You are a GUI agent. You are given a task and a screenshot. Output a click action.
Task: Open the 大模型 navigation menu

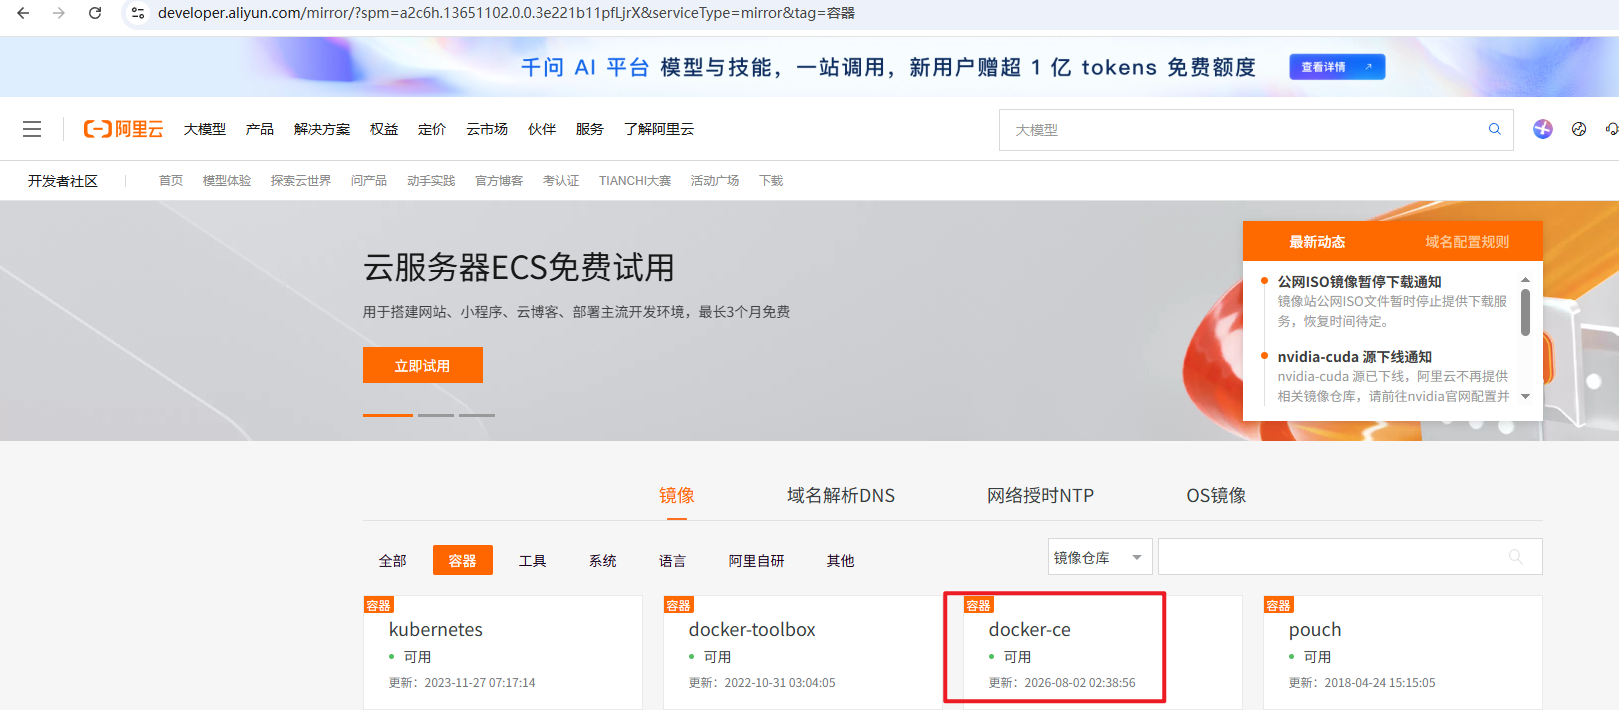[x=205, y=129]
